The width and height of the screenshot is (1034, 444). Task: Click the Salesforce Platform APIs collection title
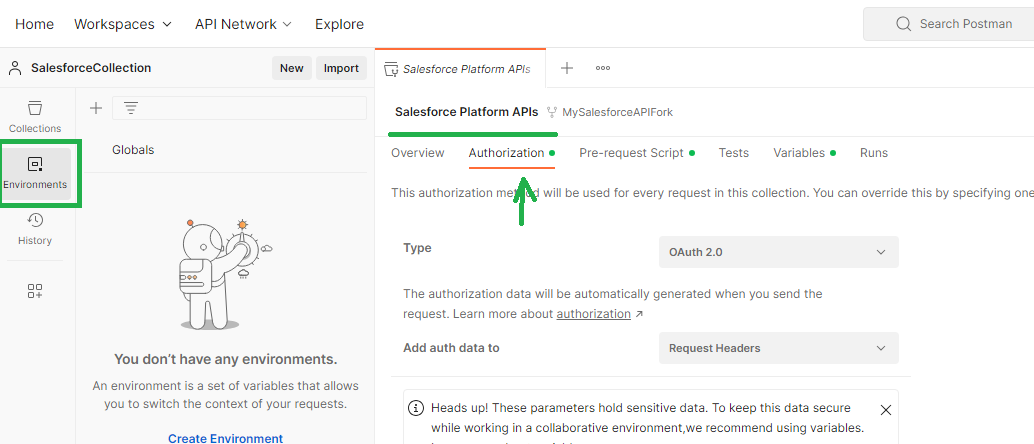[x=466, y=112]
